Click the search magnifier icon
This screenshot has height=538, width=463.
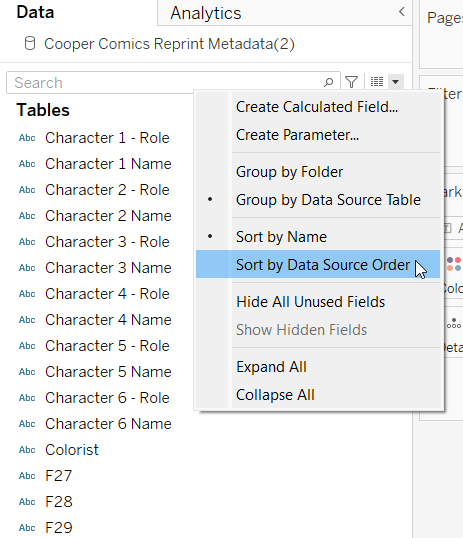(328, 82)
